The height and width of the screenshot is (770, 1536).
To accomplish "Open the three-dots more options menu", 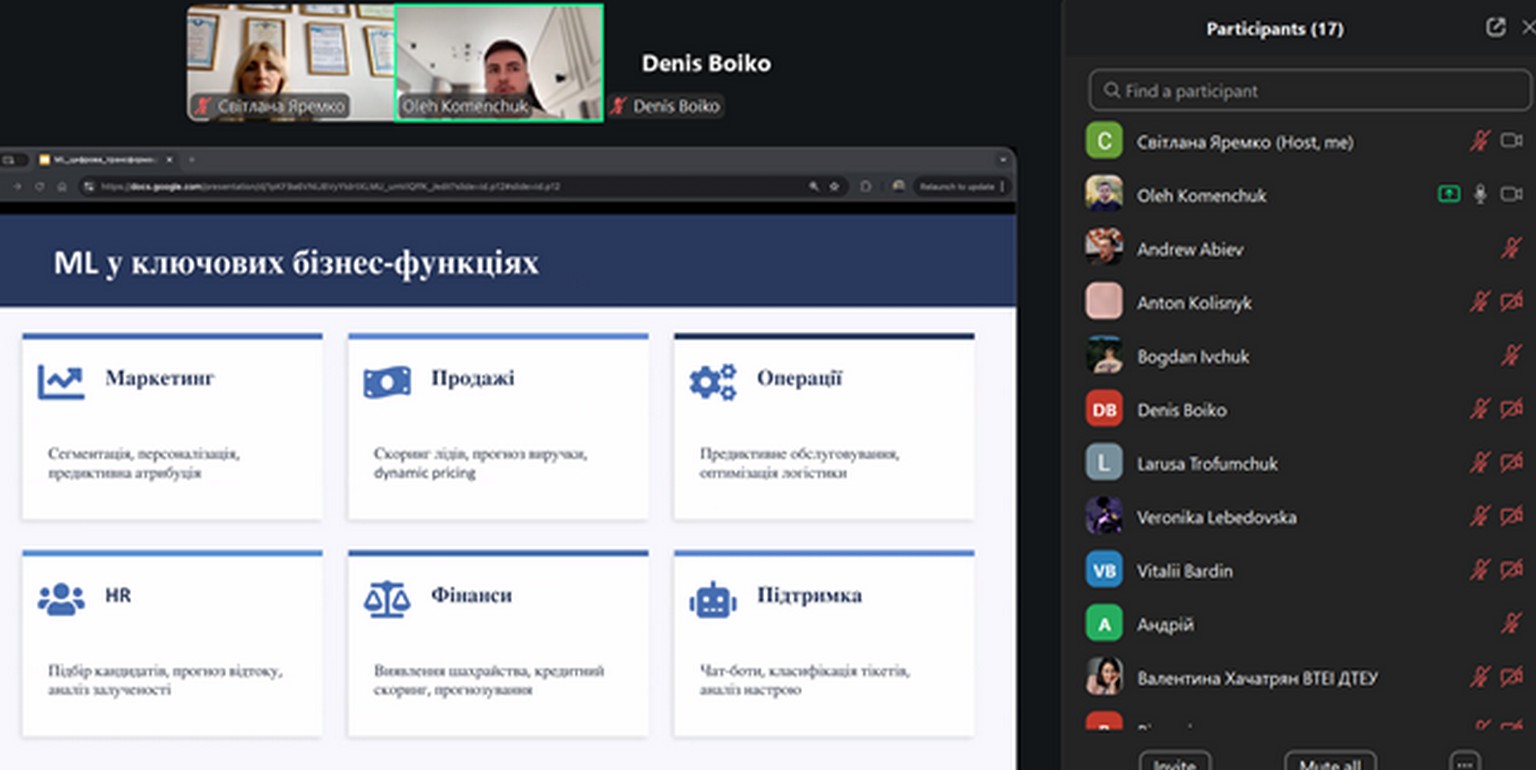I will coord(1465,762).
